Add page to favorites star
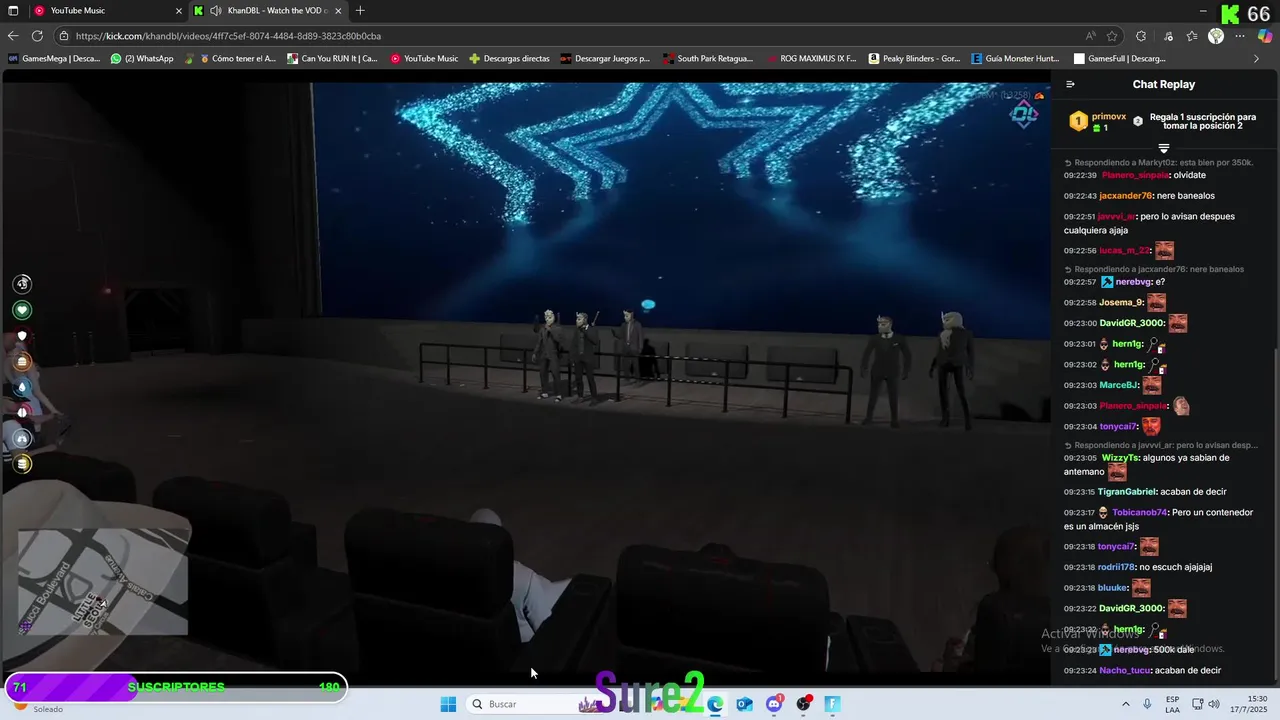The width and height of the screenshot is (1280, 720). pos(1112,36)
